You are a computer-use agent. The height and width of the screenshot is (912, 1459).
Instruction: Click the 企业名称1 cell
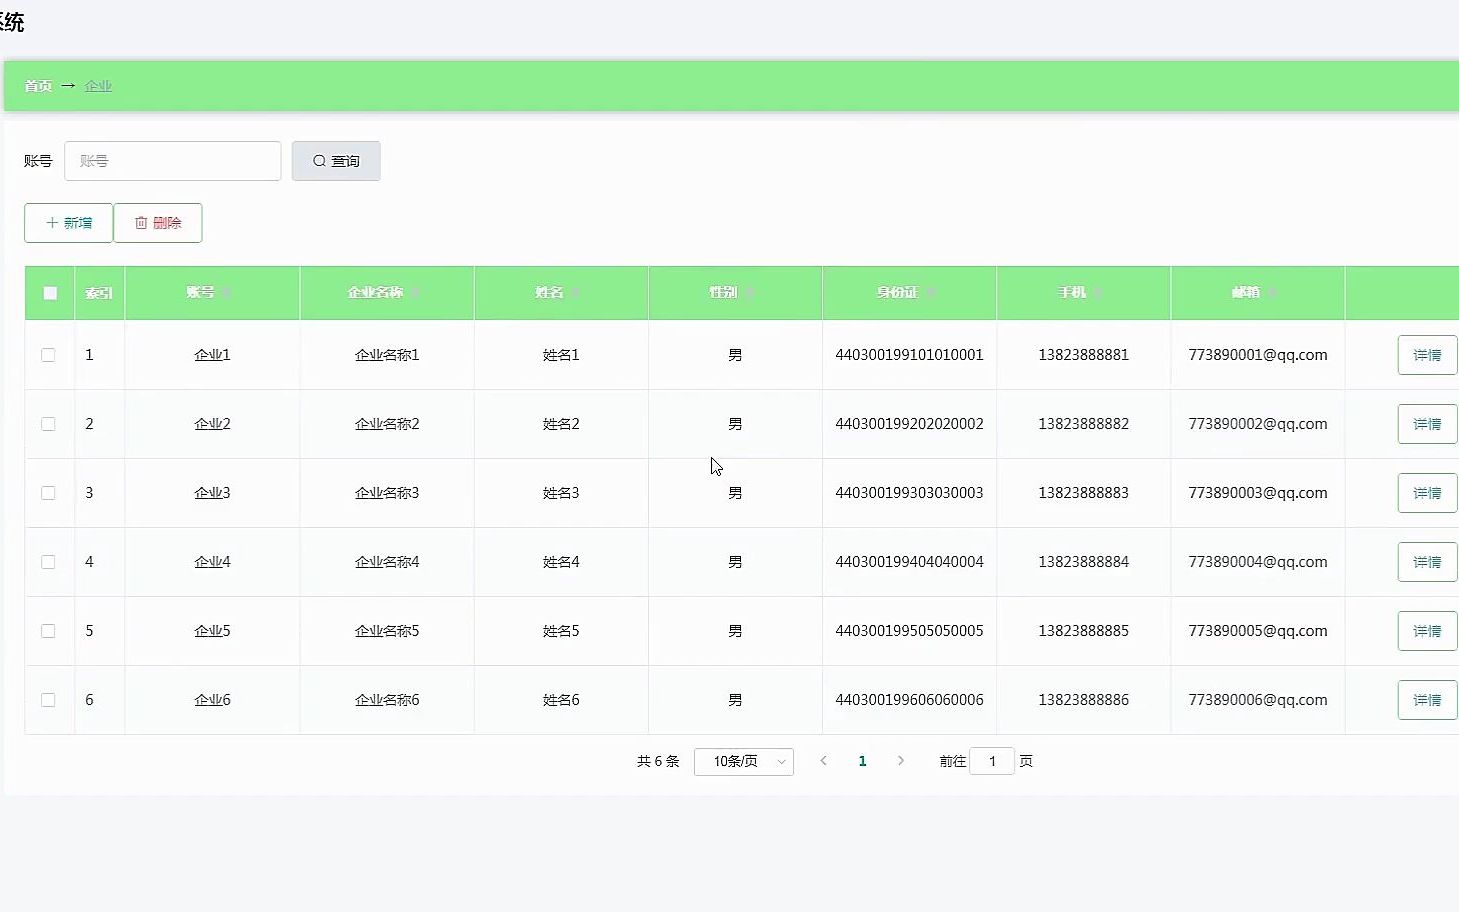coord(387,355)
